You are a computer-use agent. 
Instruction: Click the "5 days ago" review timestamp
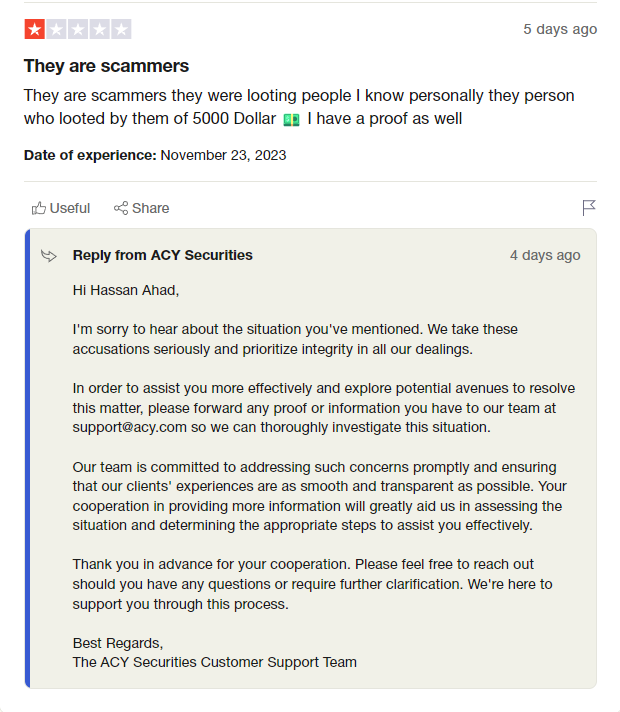point(560,29)
